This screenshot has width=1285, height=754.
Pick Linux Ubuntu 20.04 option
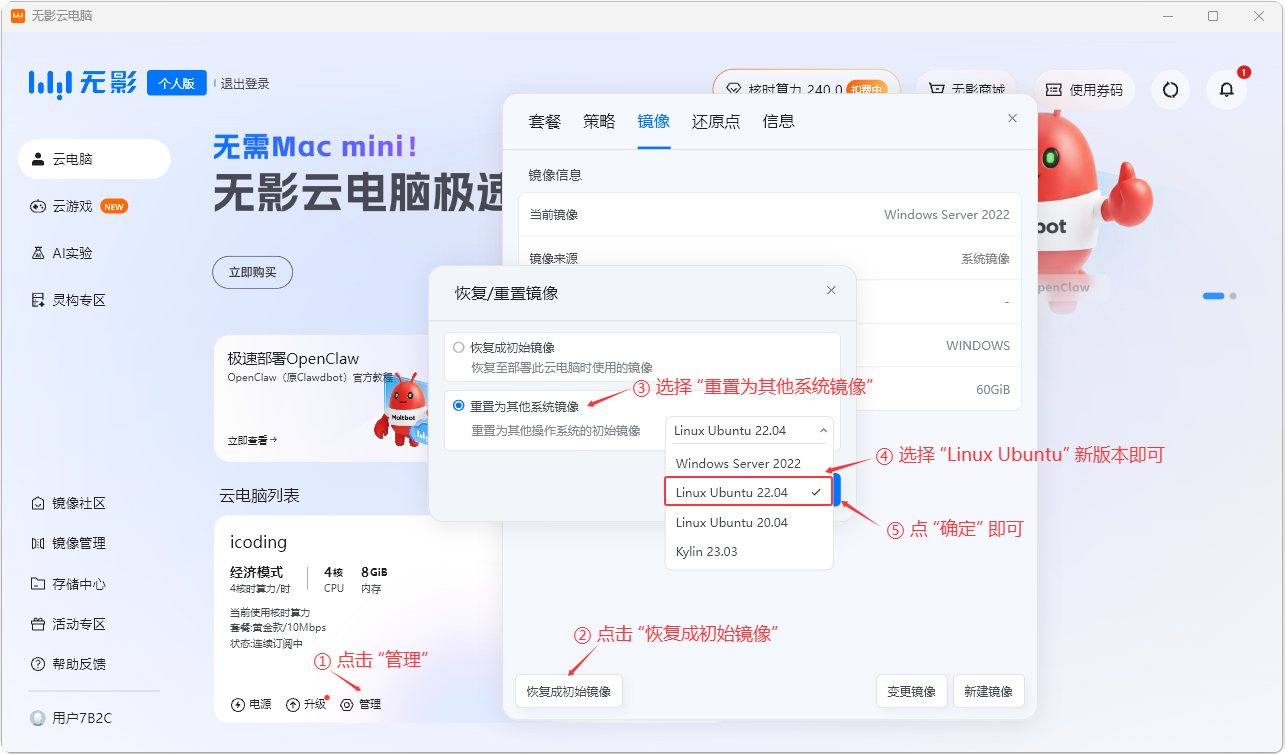click(x=731, y=522)
